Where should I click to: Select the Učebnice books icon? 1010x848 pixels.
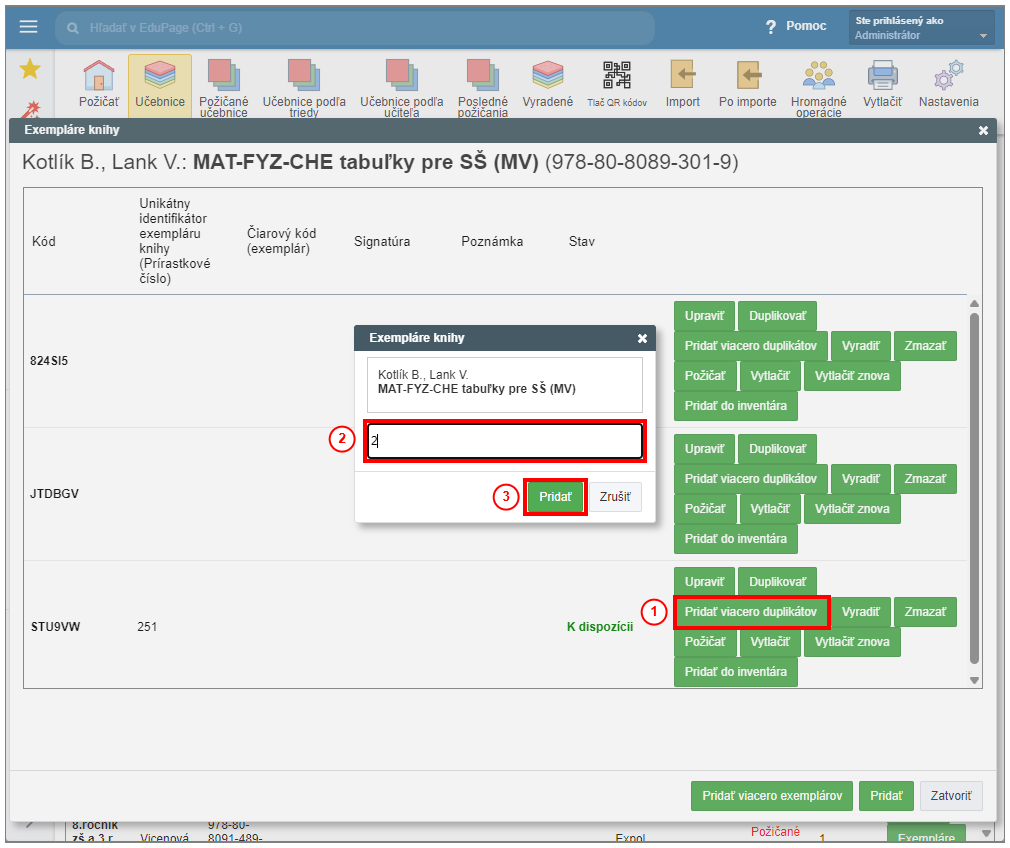[x=160, y=76]
